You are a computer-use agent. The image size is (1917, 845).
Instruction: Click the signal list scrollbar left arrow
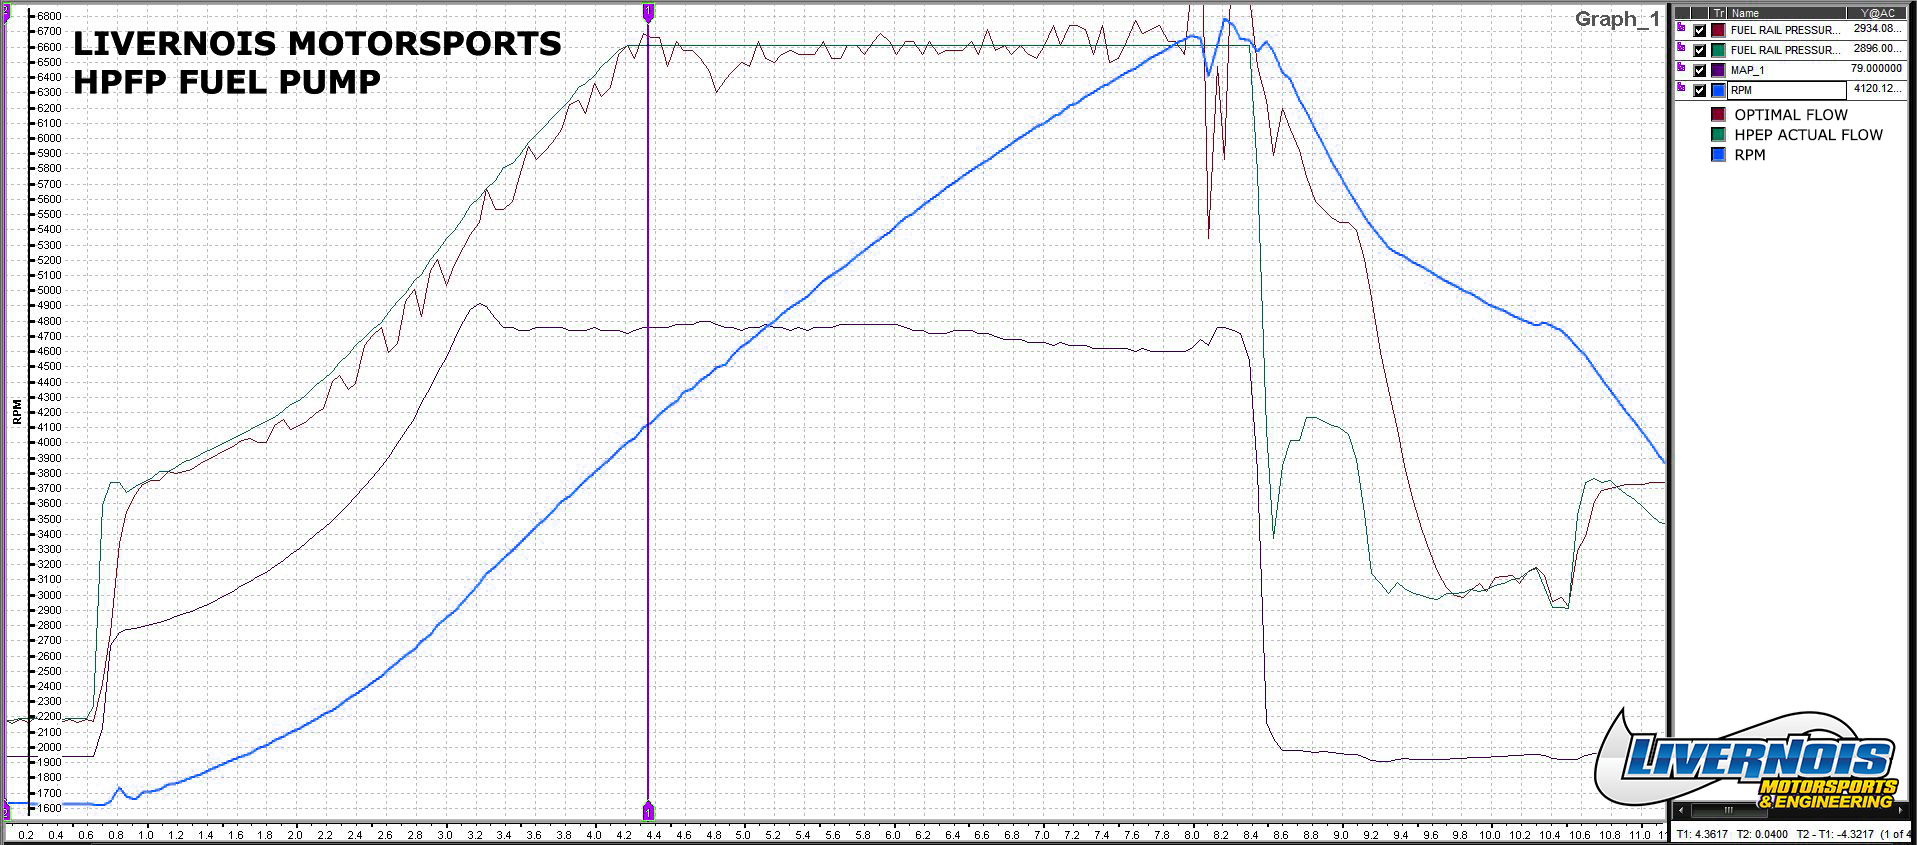(x=1682, y=810)
